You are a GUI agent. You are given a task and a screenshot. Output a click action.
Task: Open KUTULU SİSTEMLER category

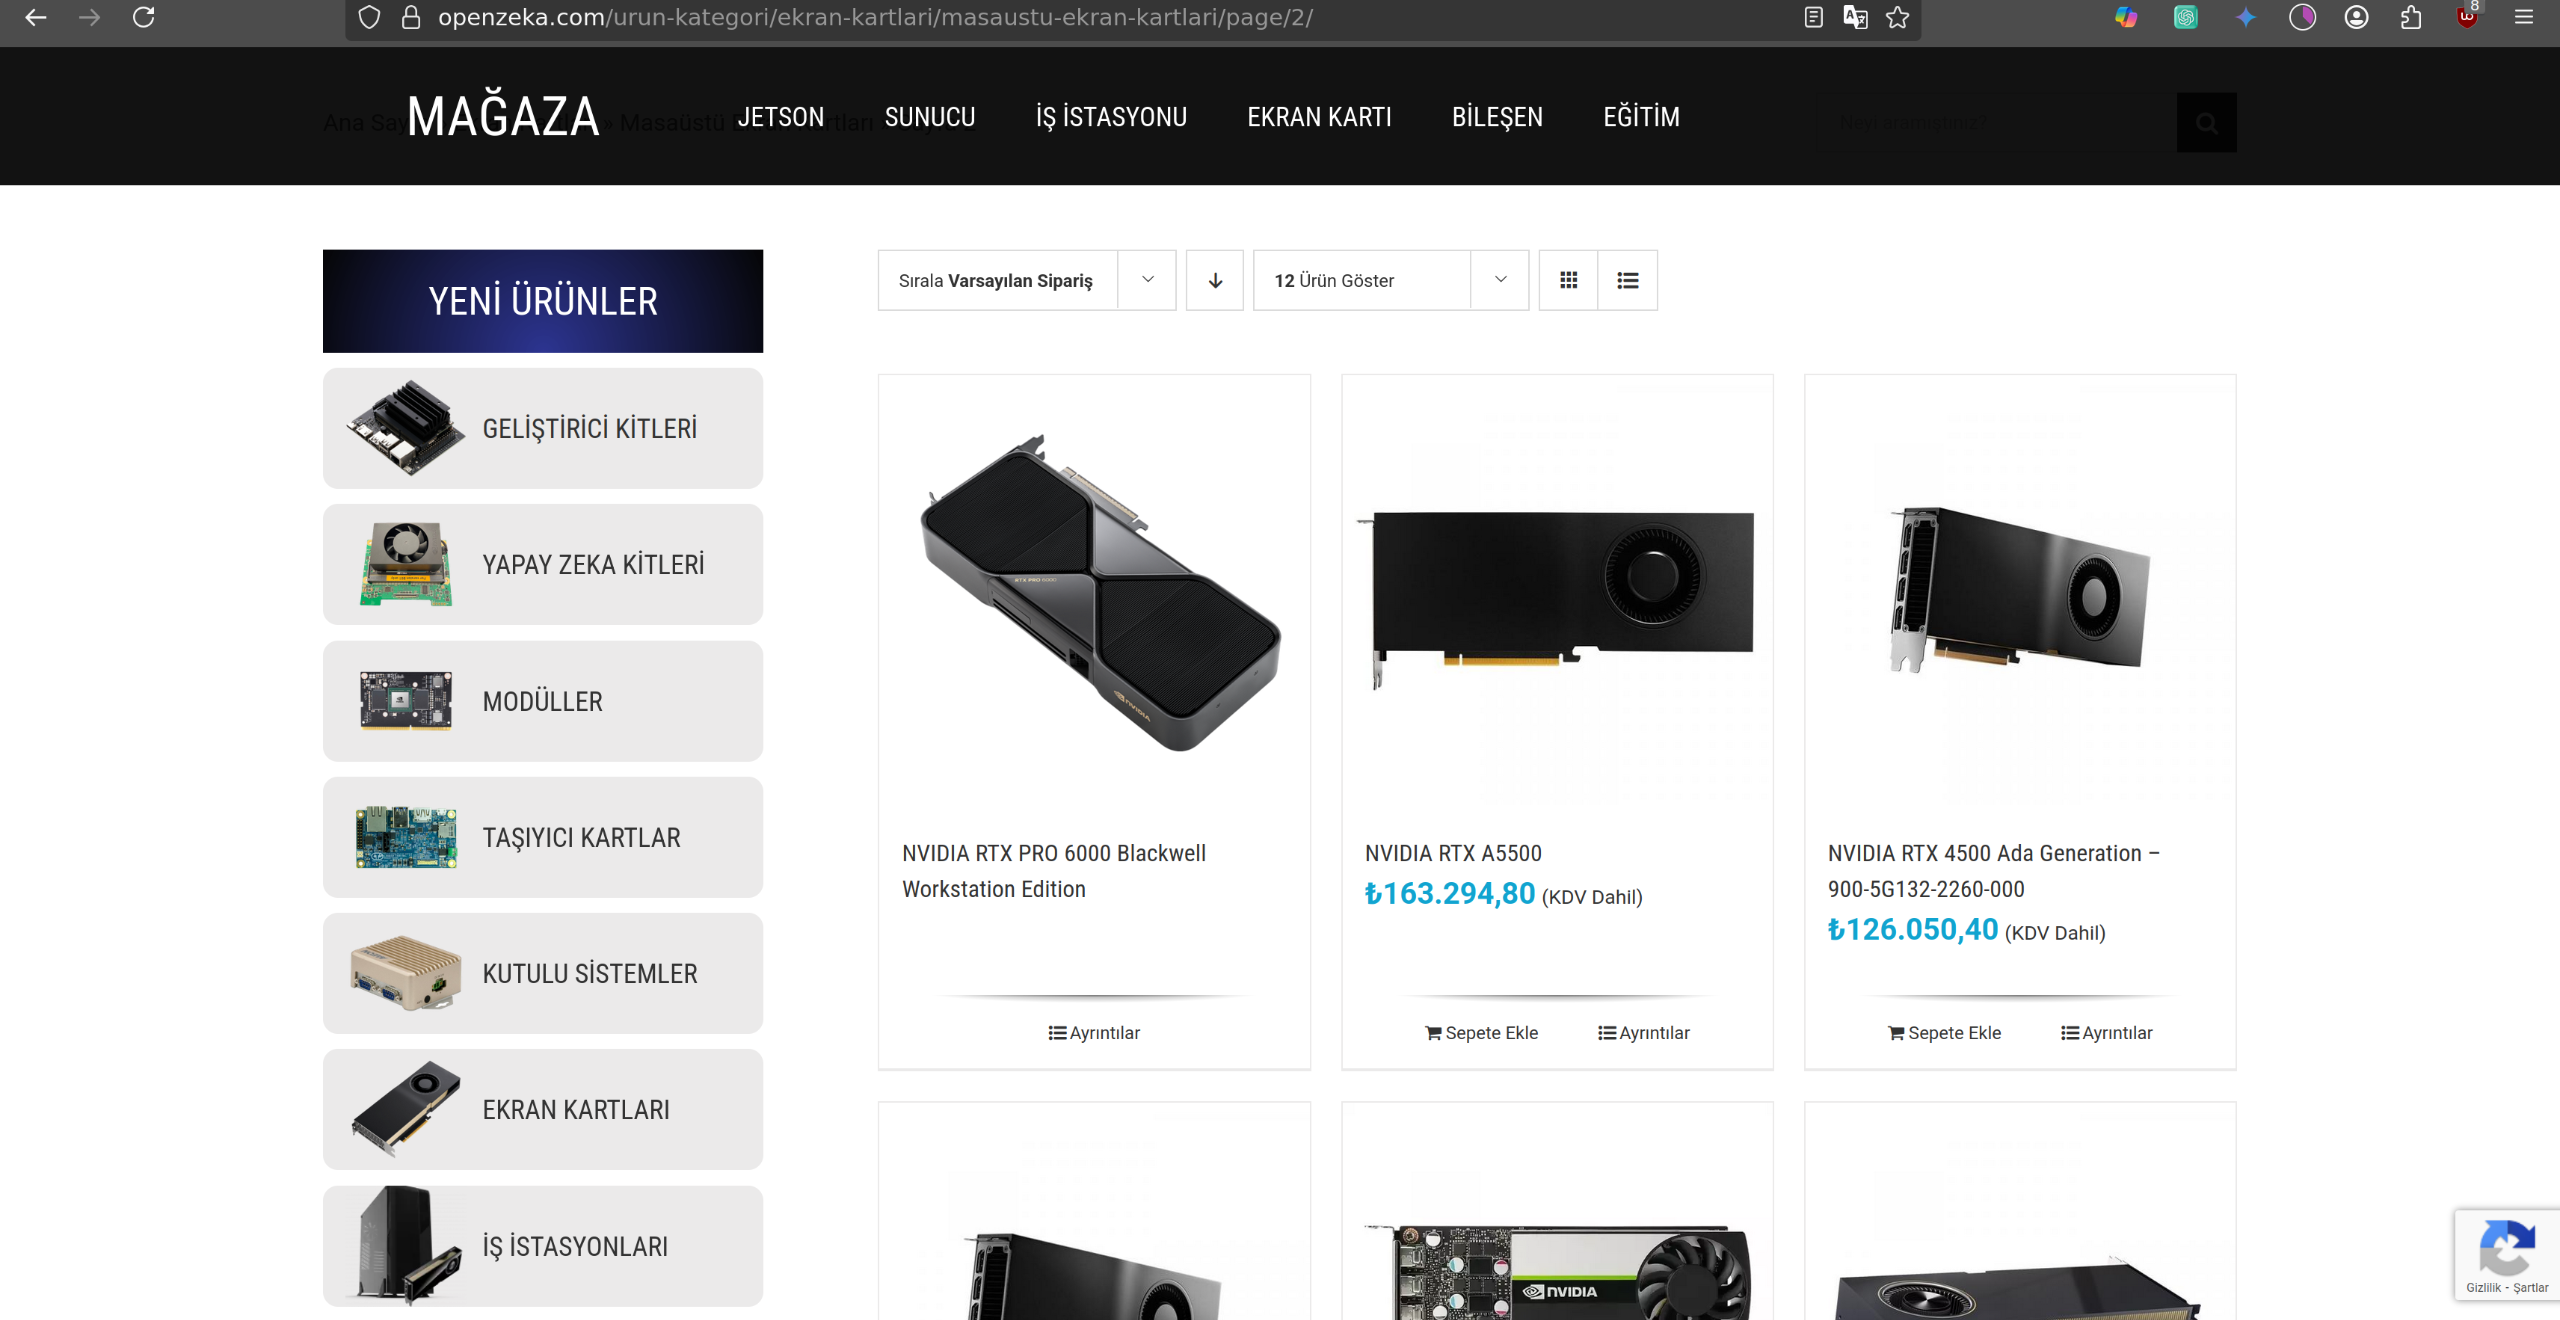[x=543, y=974]
